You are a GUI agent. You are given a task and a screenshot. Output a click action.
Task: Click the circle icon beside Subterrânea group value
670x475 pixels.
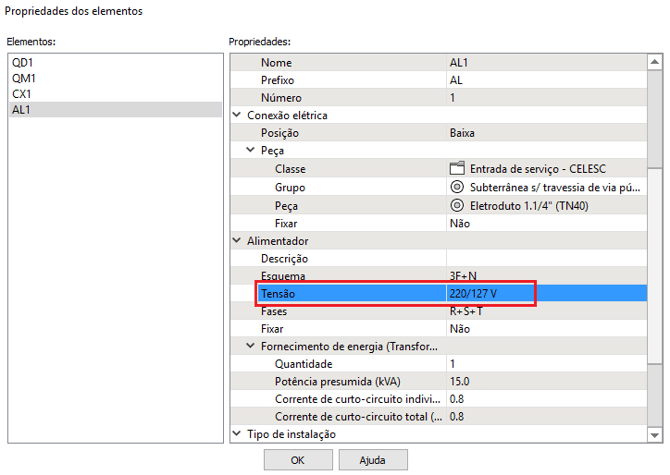(458, 187)
